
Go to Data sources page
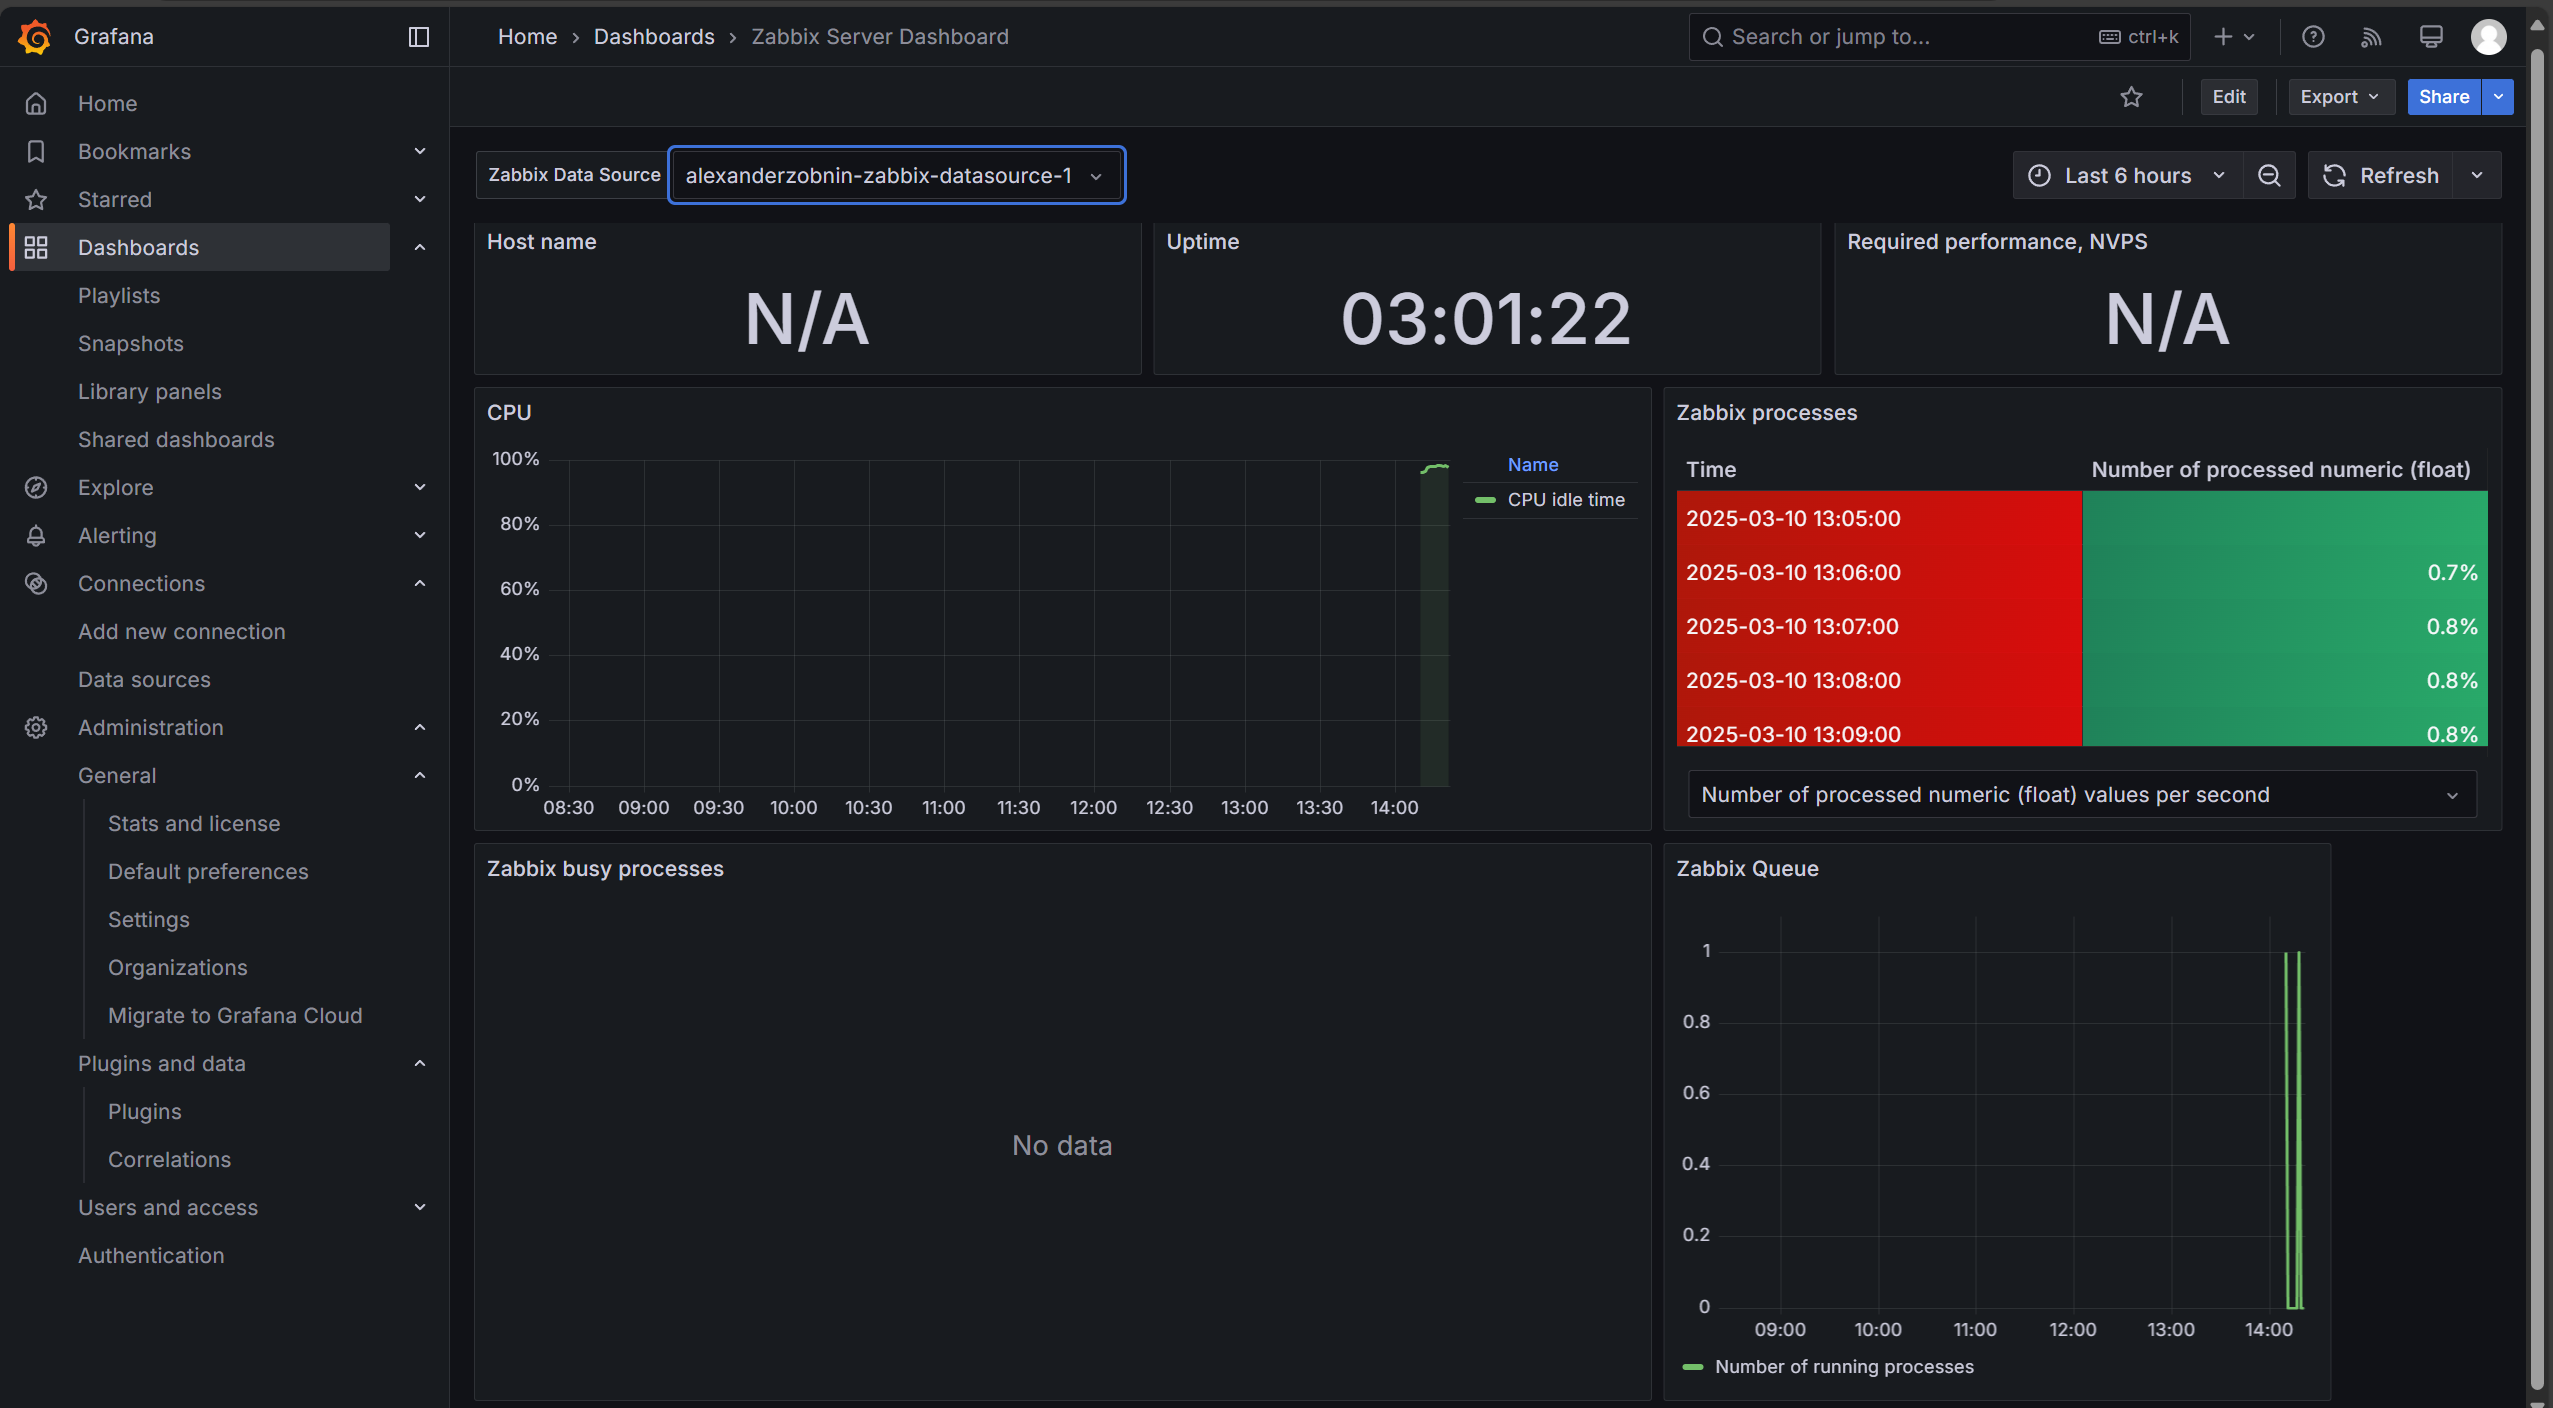pyautogui.click(x=144, y=679)
